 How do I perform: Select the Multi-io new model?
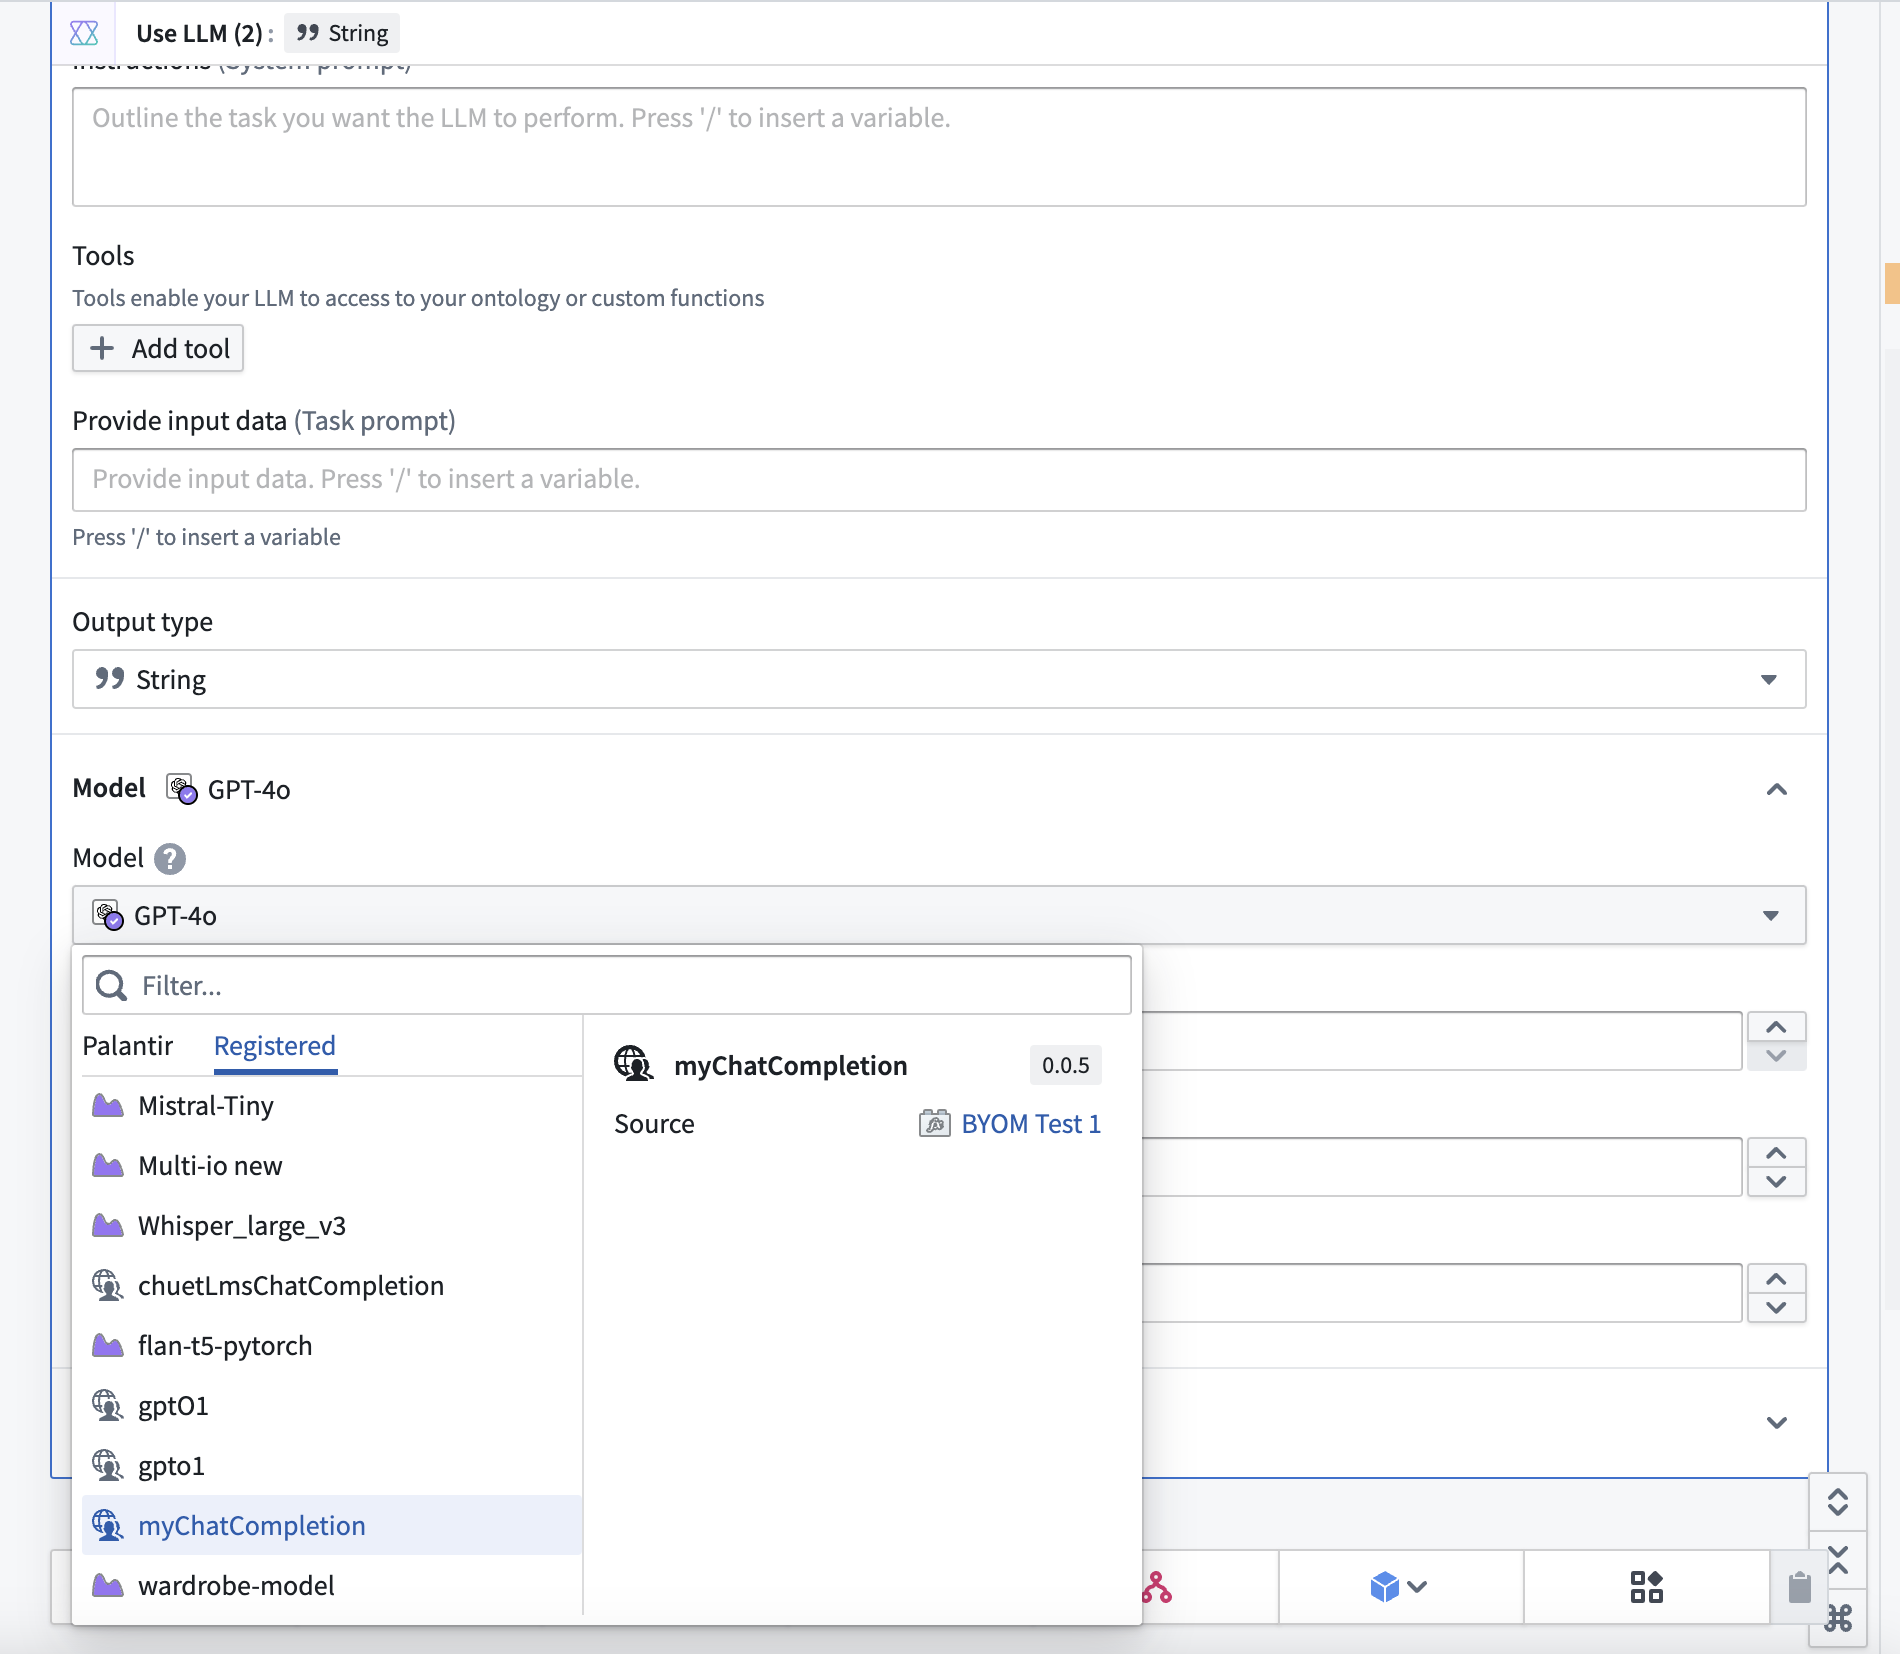click(x=332, y=1165)
